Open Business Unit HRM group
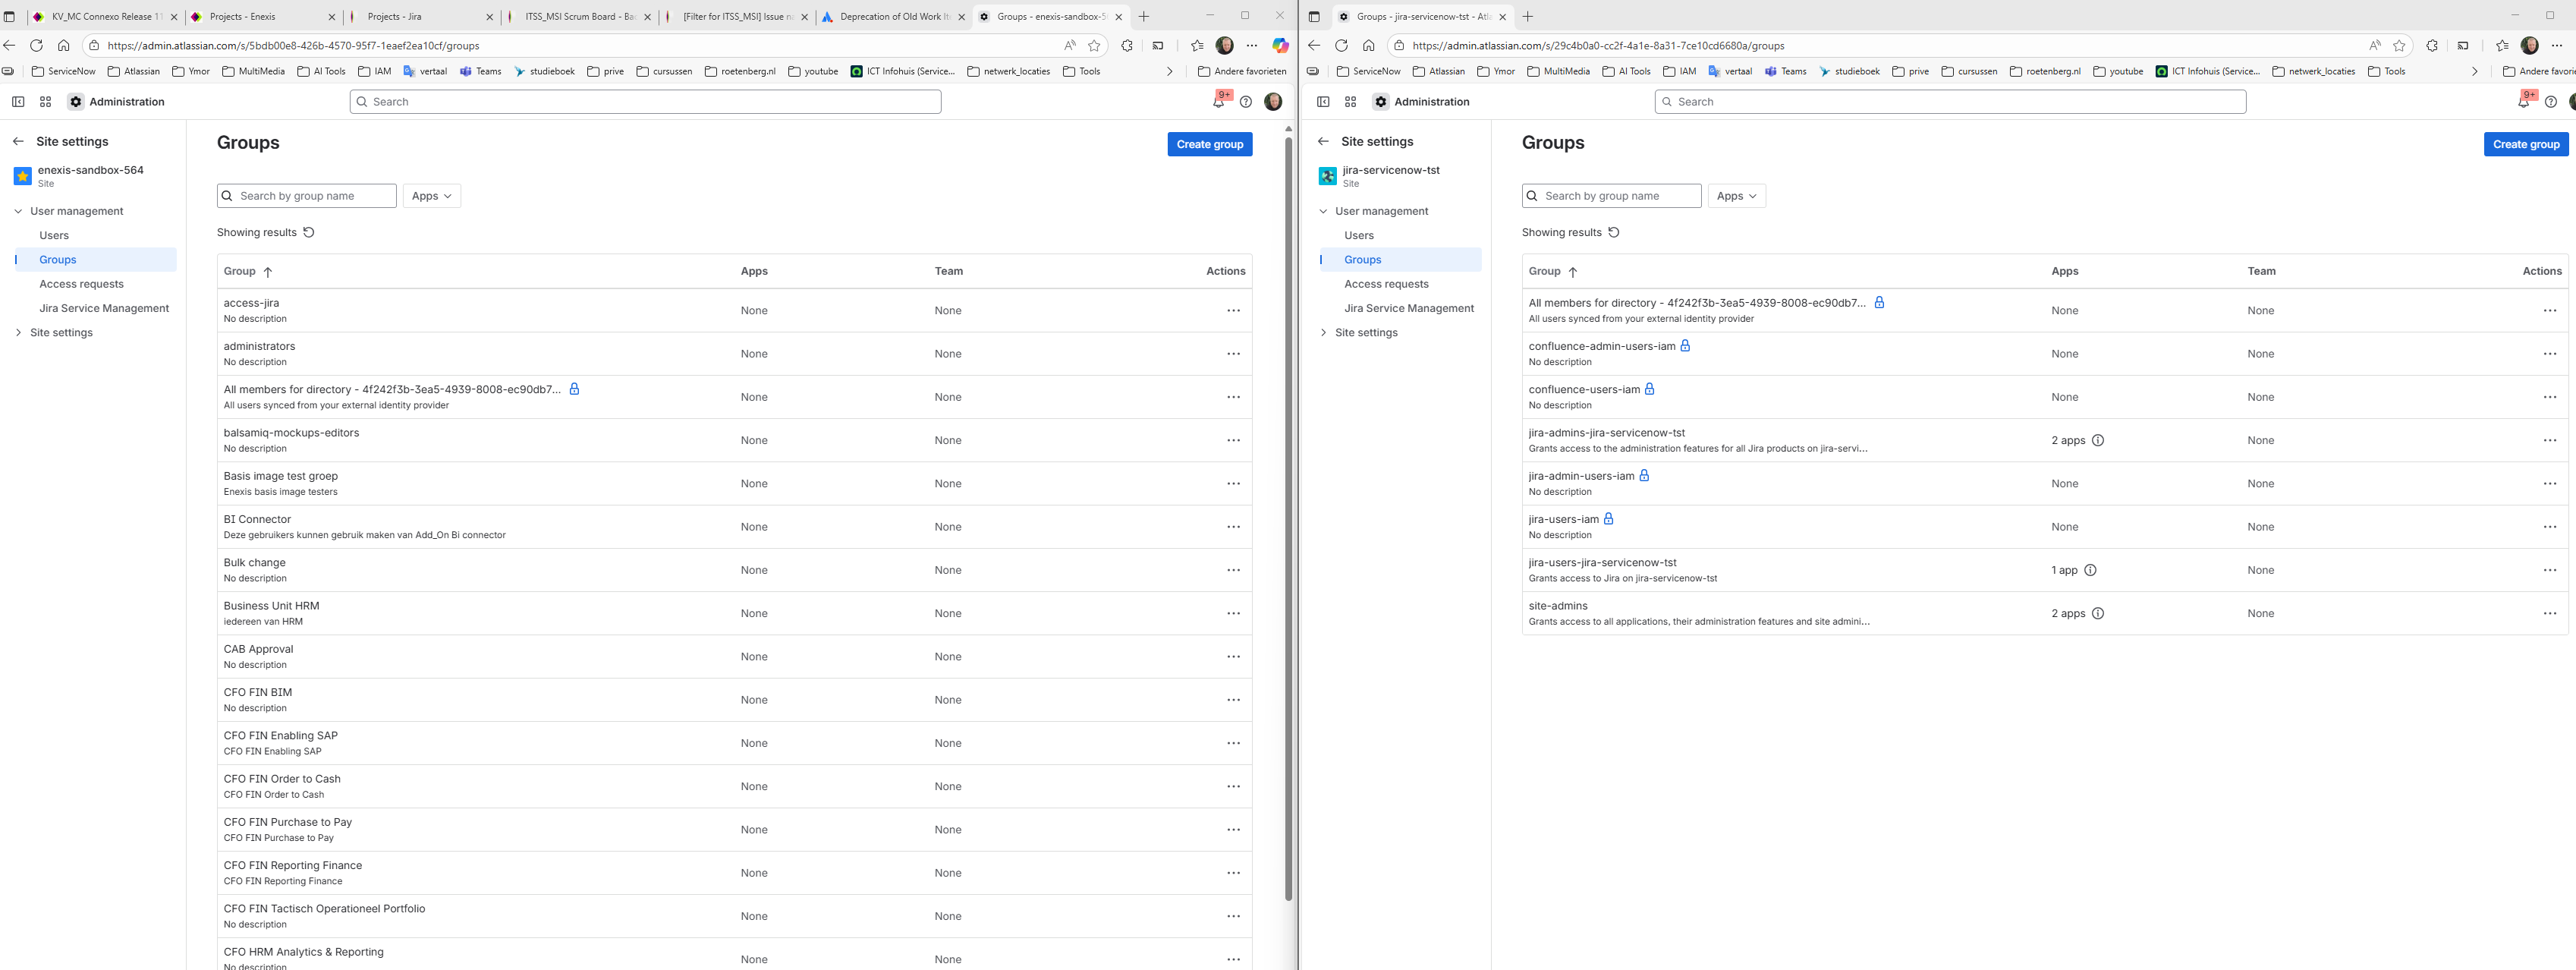The width and height of the screenshot is (2576, 970). [272, 606]
